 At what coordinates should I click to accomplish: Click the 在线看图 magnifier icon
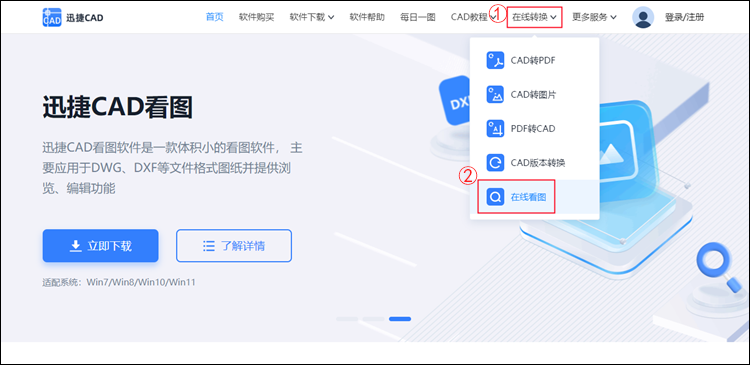(x=495, y=197)
